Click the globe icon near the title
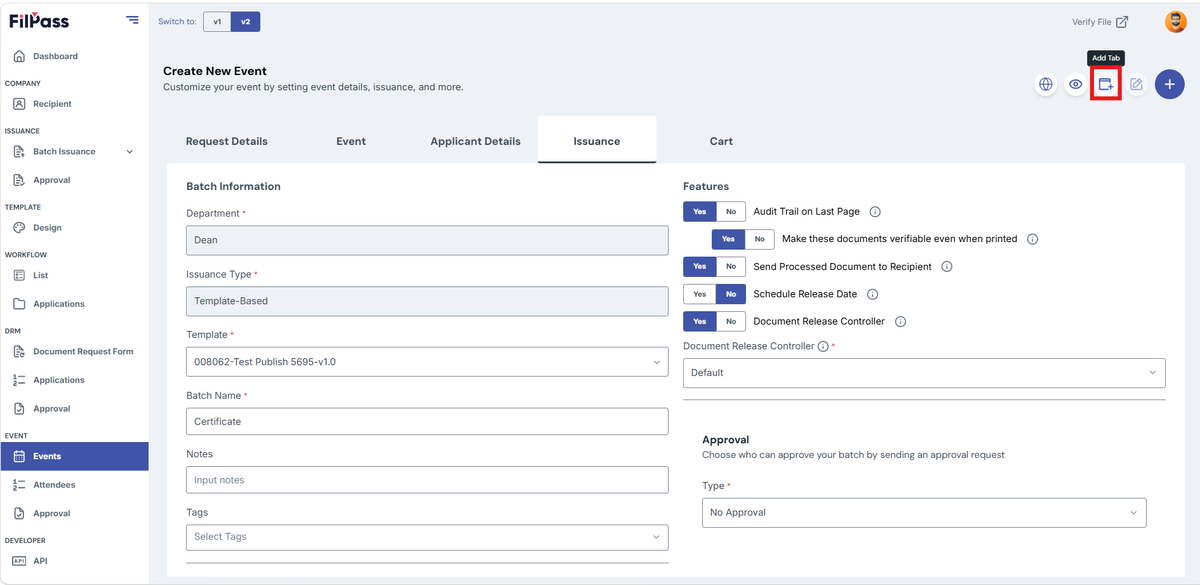Image resolution: width=1200 pixels, height=585 pixels. click(x=1046, y=85)
